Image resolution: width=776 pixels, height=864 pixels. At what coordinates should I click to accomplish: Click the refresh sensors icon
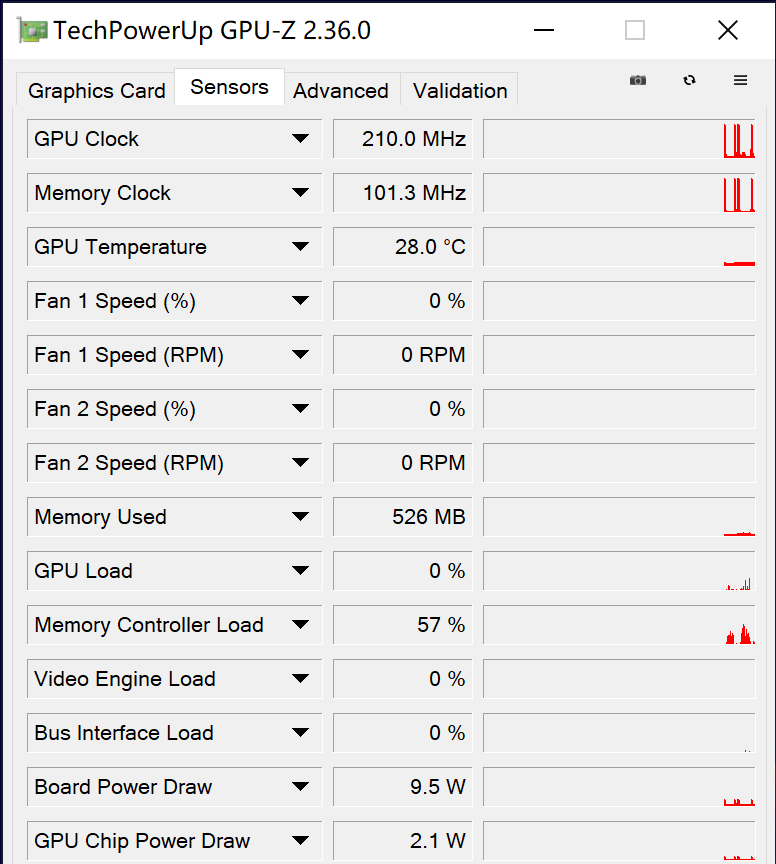point(690,80)
